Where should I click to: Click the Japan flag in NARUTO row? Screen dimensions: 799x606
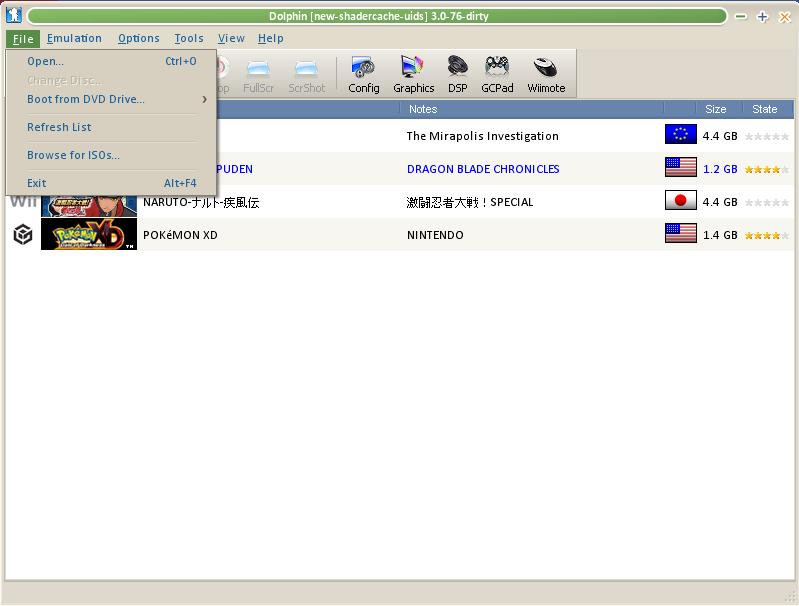tap(680, 200)
